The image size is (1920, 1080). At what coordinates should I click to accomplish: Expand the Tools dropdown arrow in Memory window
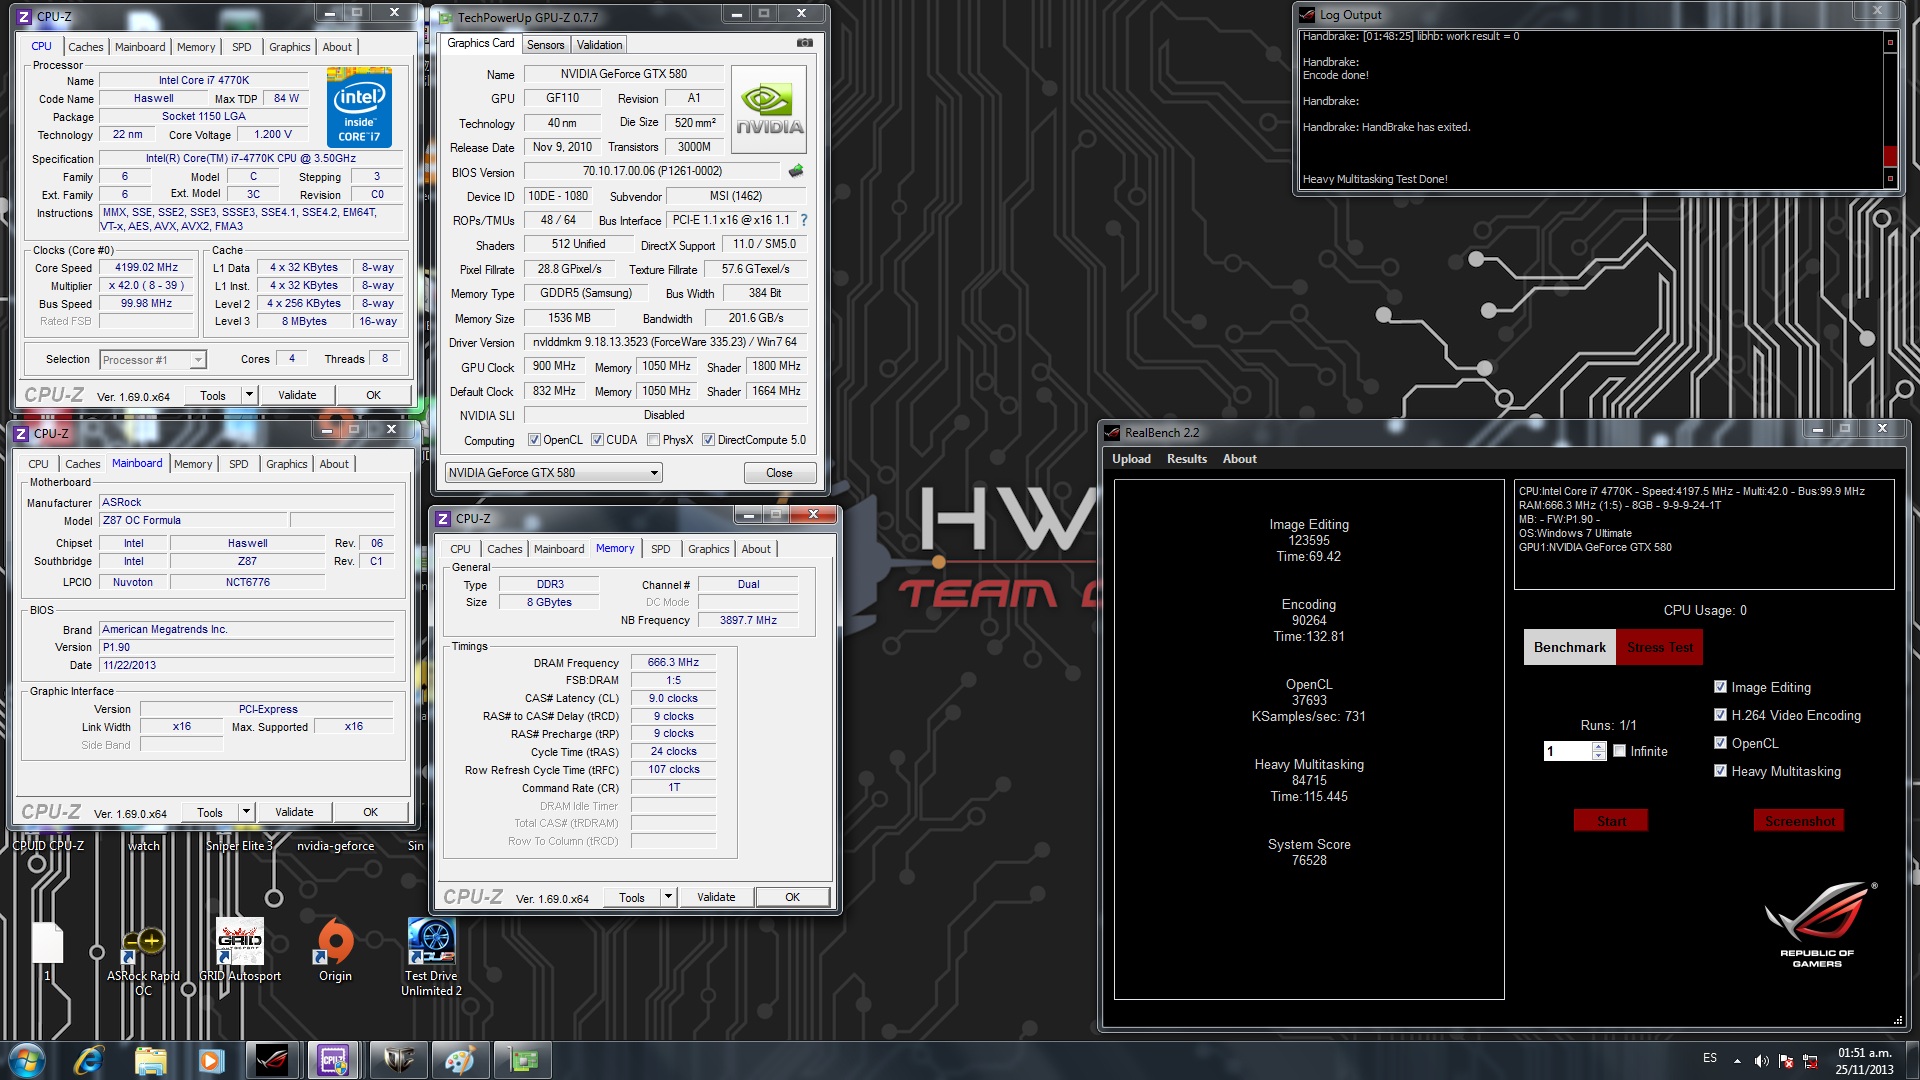668,897
